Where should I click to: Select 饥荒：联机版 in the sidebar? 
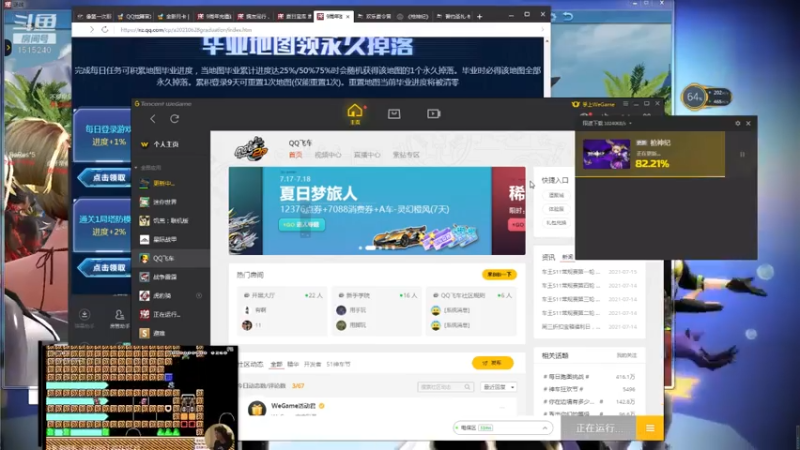[x=170, y=220]
